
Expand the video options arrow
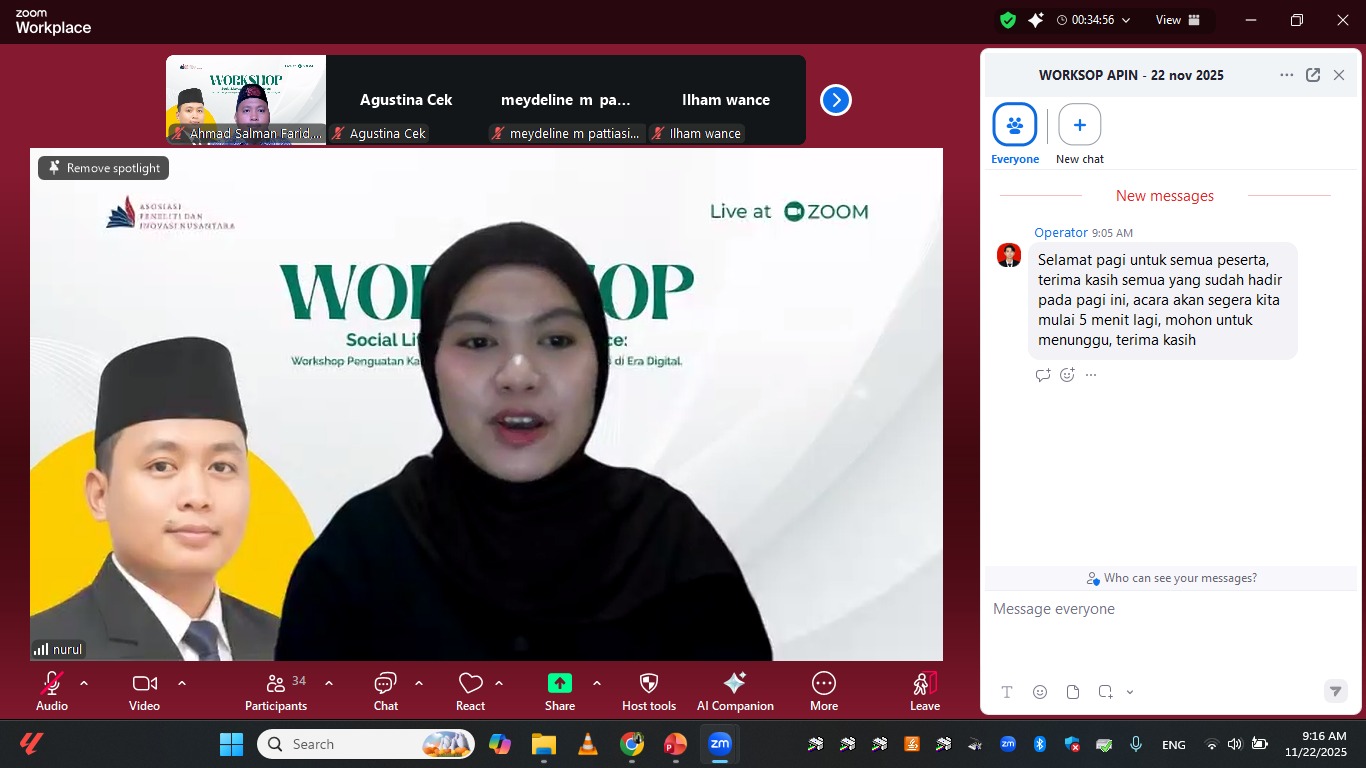[x=182, y=683]
